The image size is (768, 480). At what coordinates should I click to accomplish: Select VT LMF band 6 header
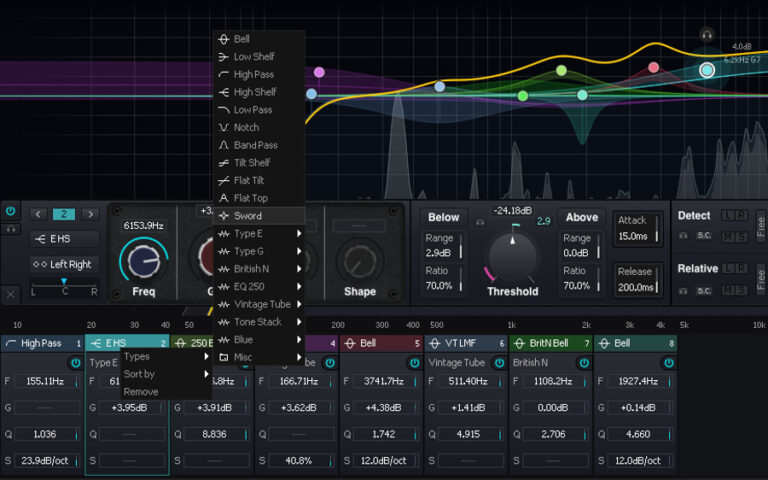pos(466,343)
